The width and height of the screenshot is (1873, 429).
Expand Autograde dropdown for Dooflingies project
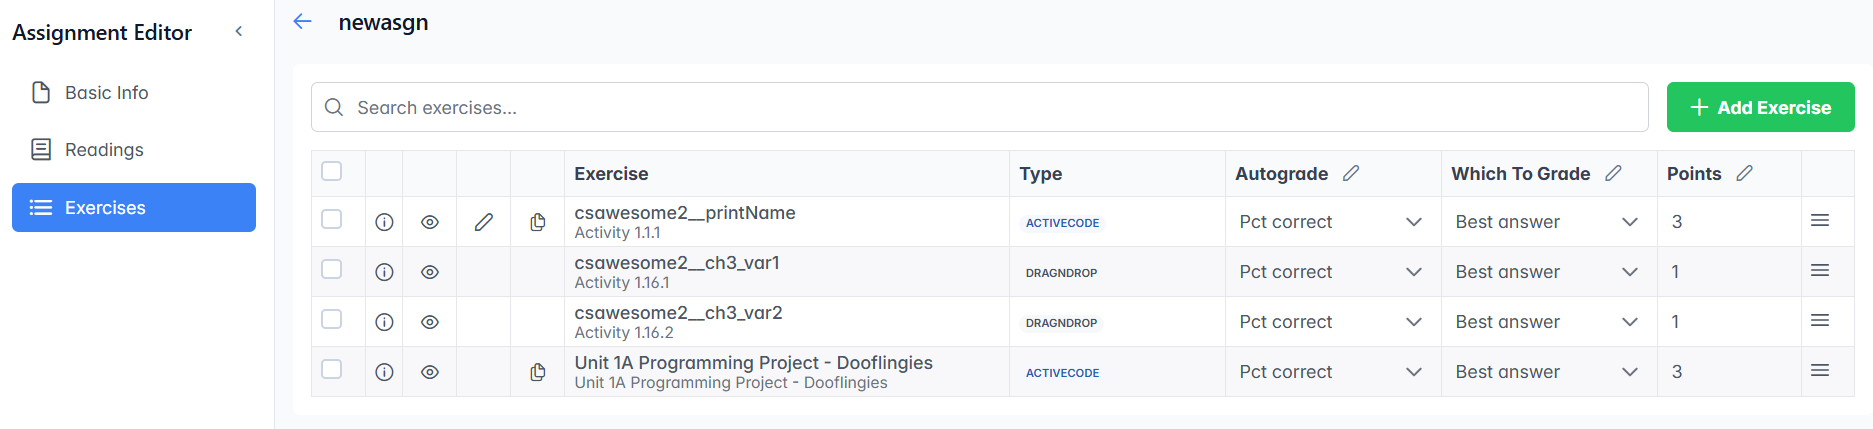click(x=1331, y=372)
